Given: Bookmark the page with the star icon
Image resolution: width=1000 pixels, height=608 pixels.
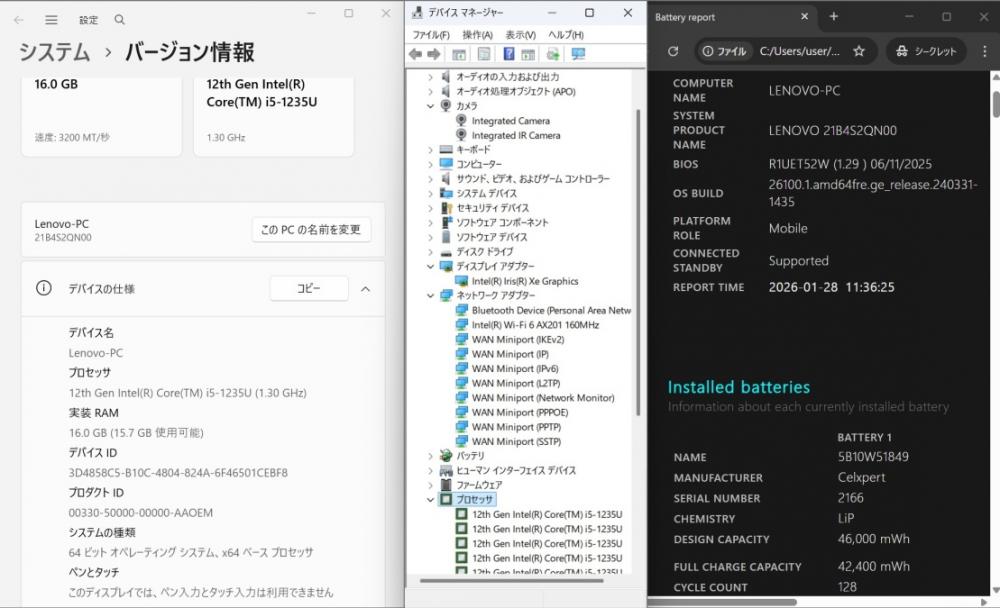Looking at the screenshot, I should [858, 51].
